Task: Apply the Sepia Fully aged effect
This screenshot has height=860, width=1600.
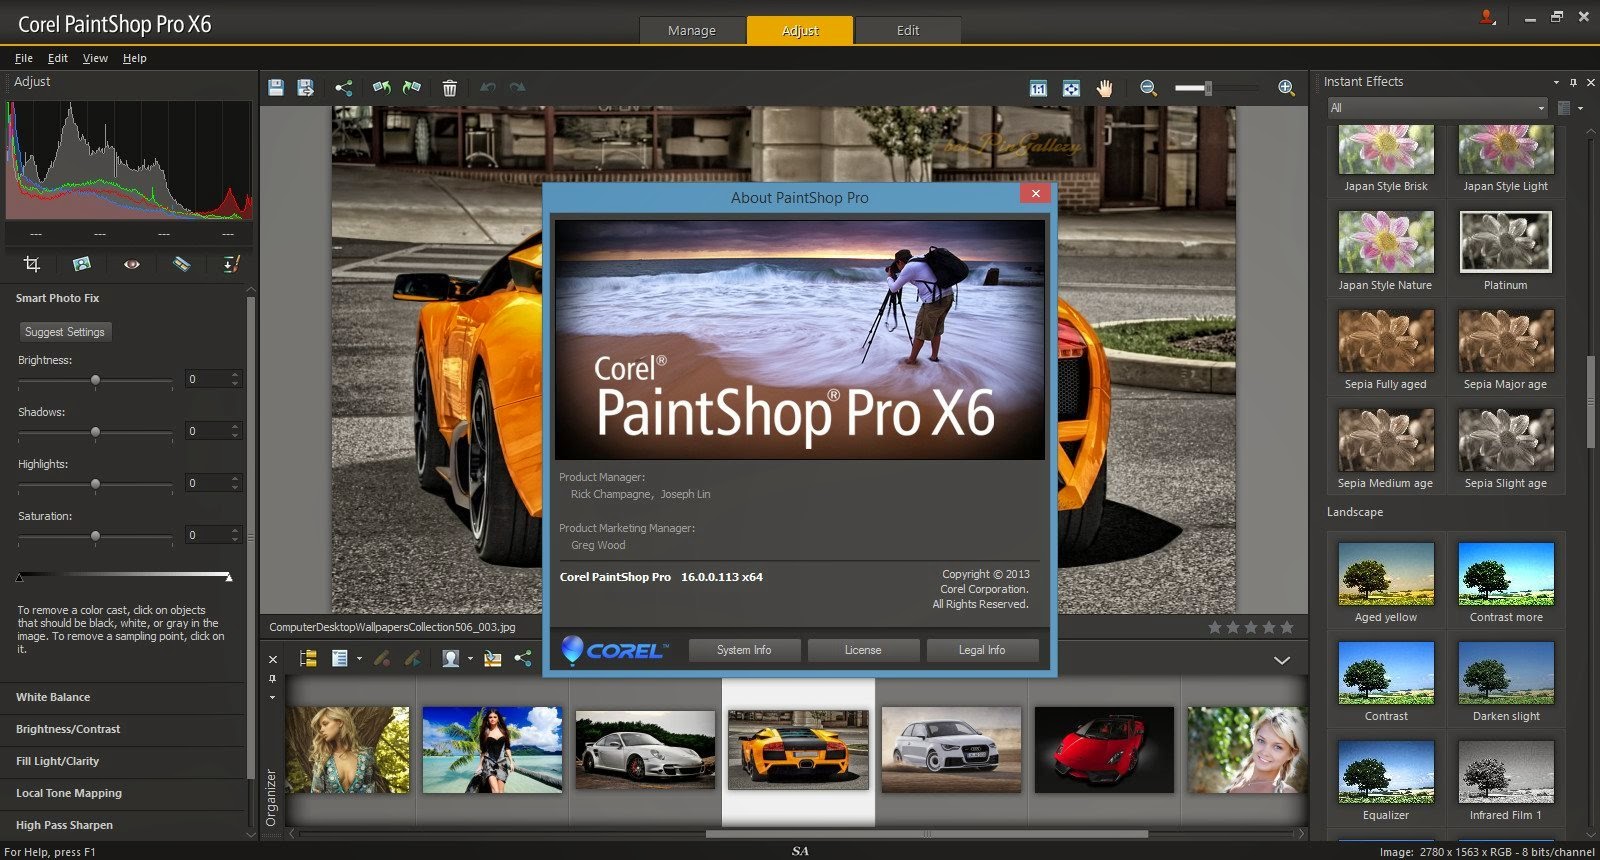Action: 1386,349
